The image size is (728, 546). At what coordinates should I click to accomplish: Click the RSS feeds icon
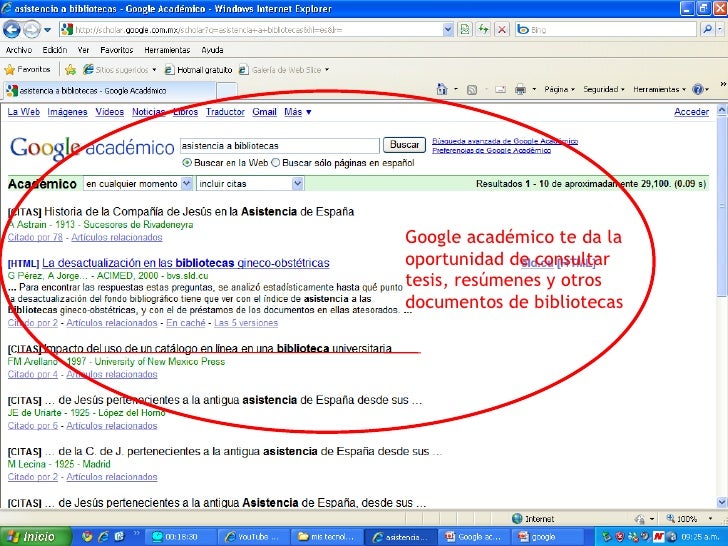point(472,90)
